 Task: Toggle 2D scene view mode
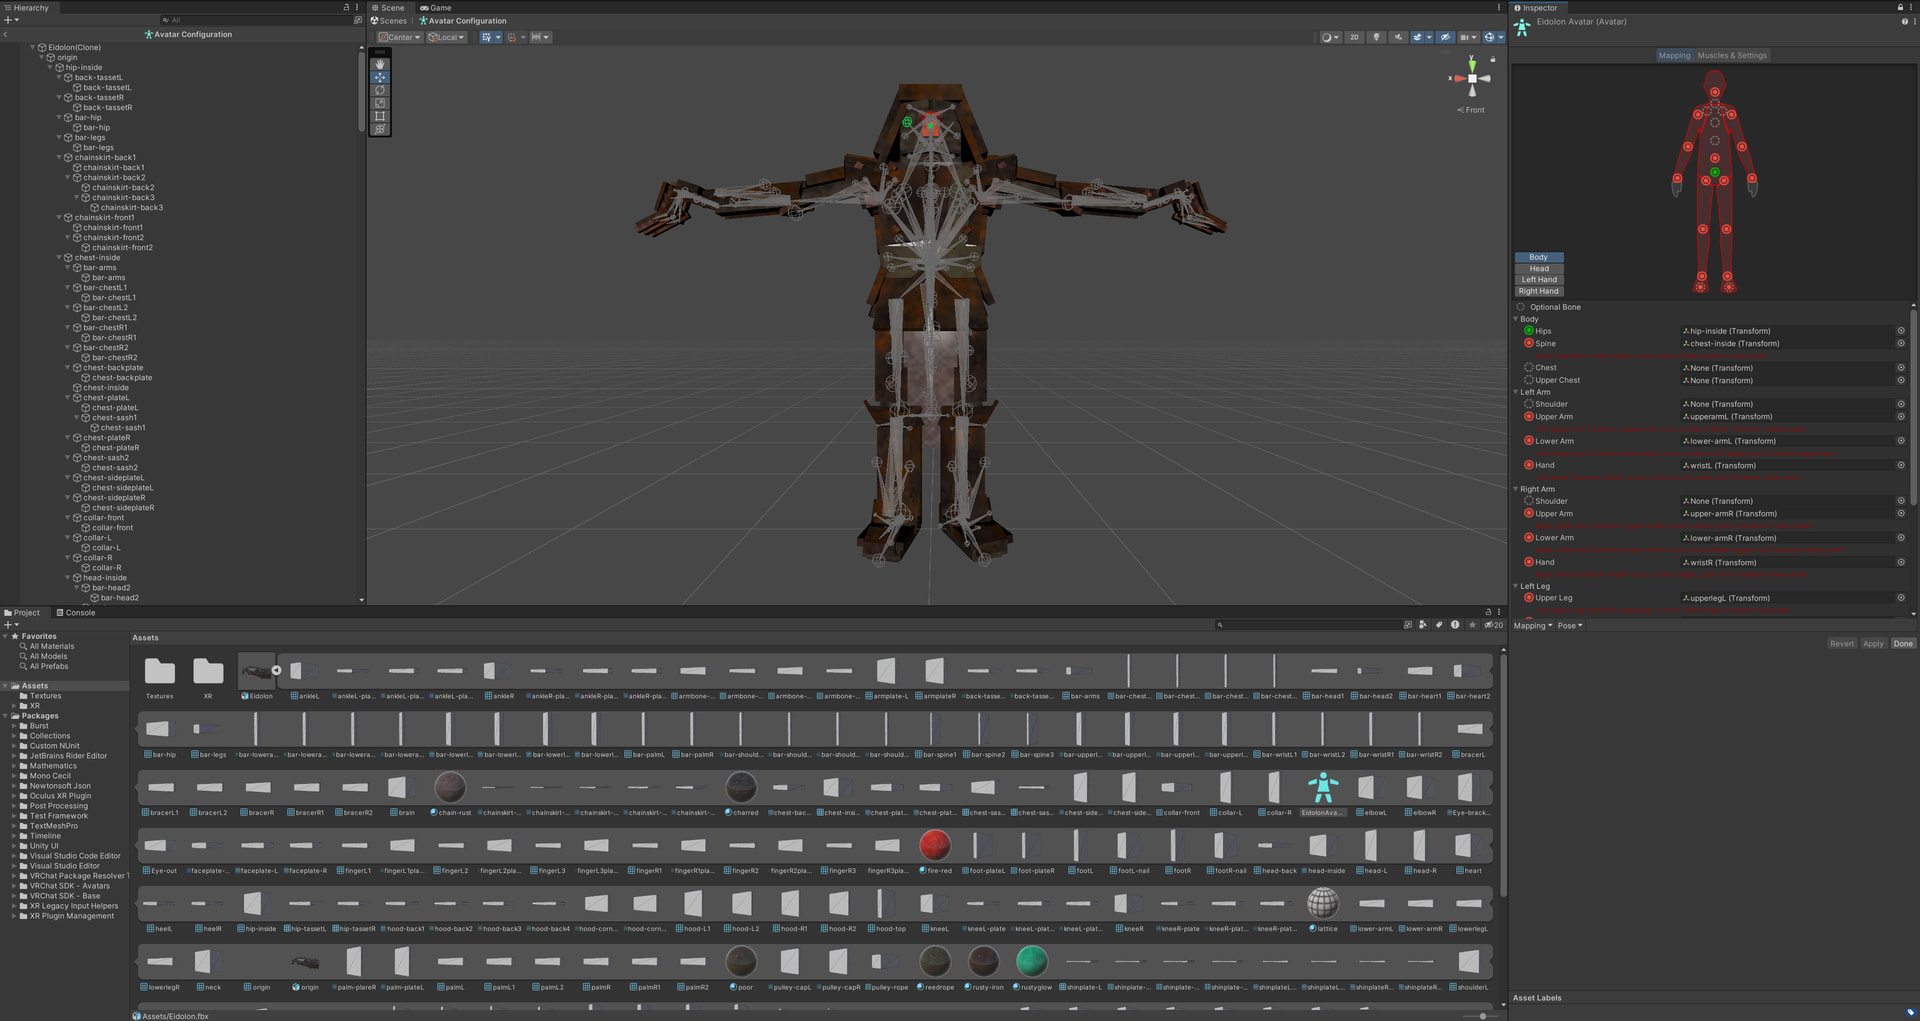1354,37
